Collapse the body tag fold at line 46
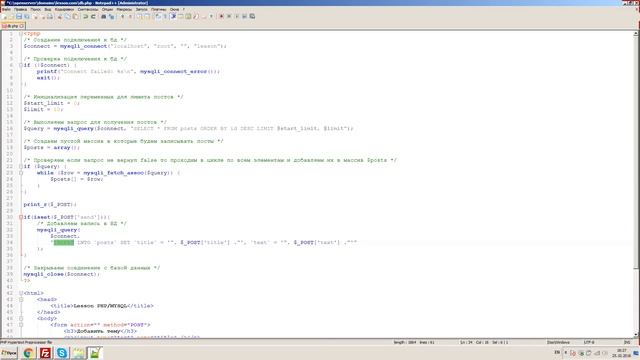This screenshot has width=640, height=360. (21, 318)
